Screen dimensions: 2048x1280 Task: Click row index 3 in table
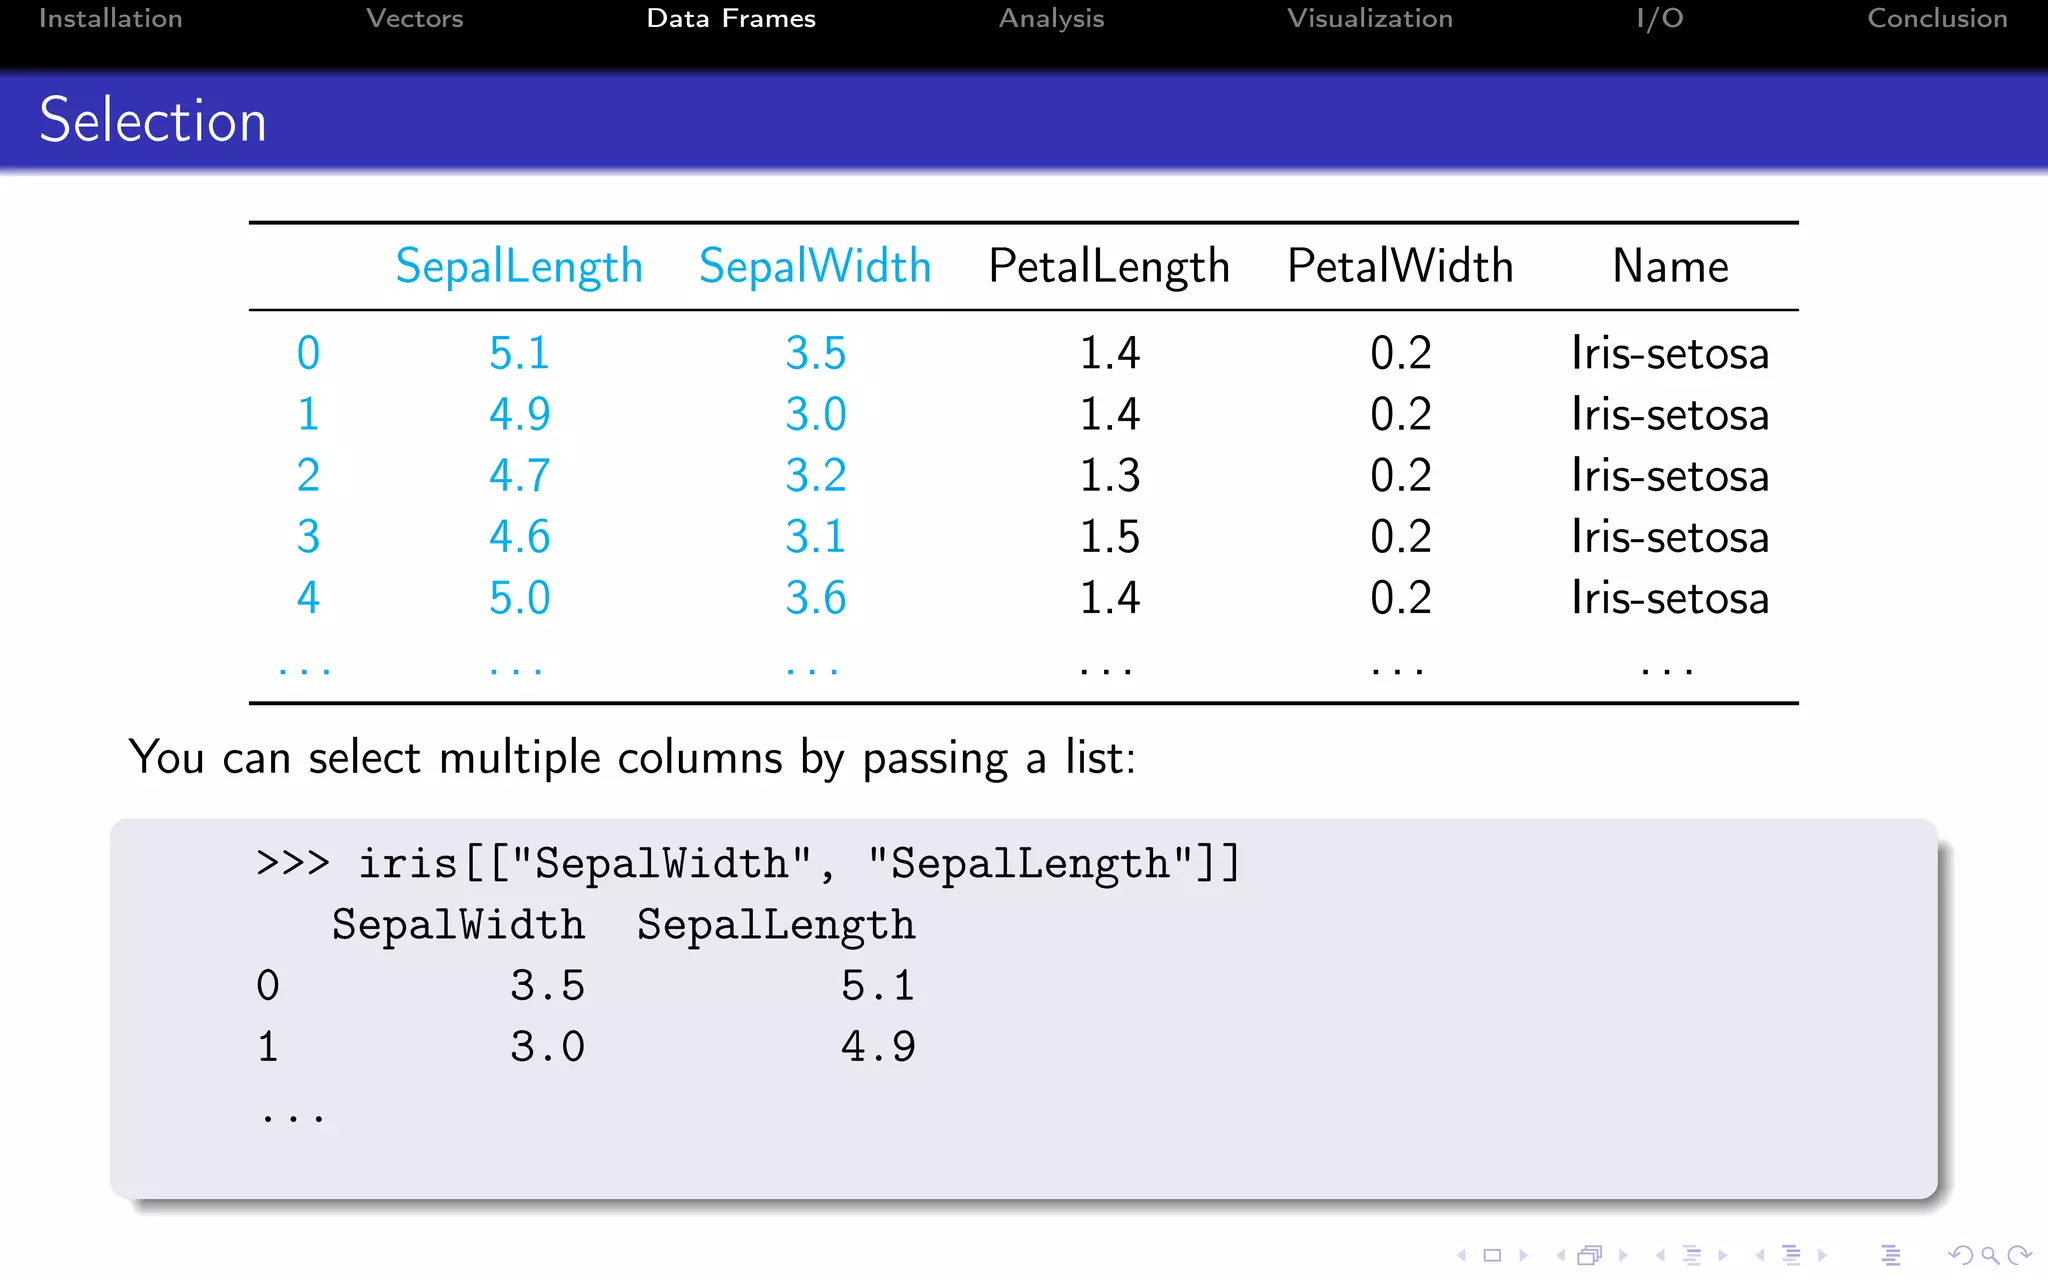click(308, 537)
